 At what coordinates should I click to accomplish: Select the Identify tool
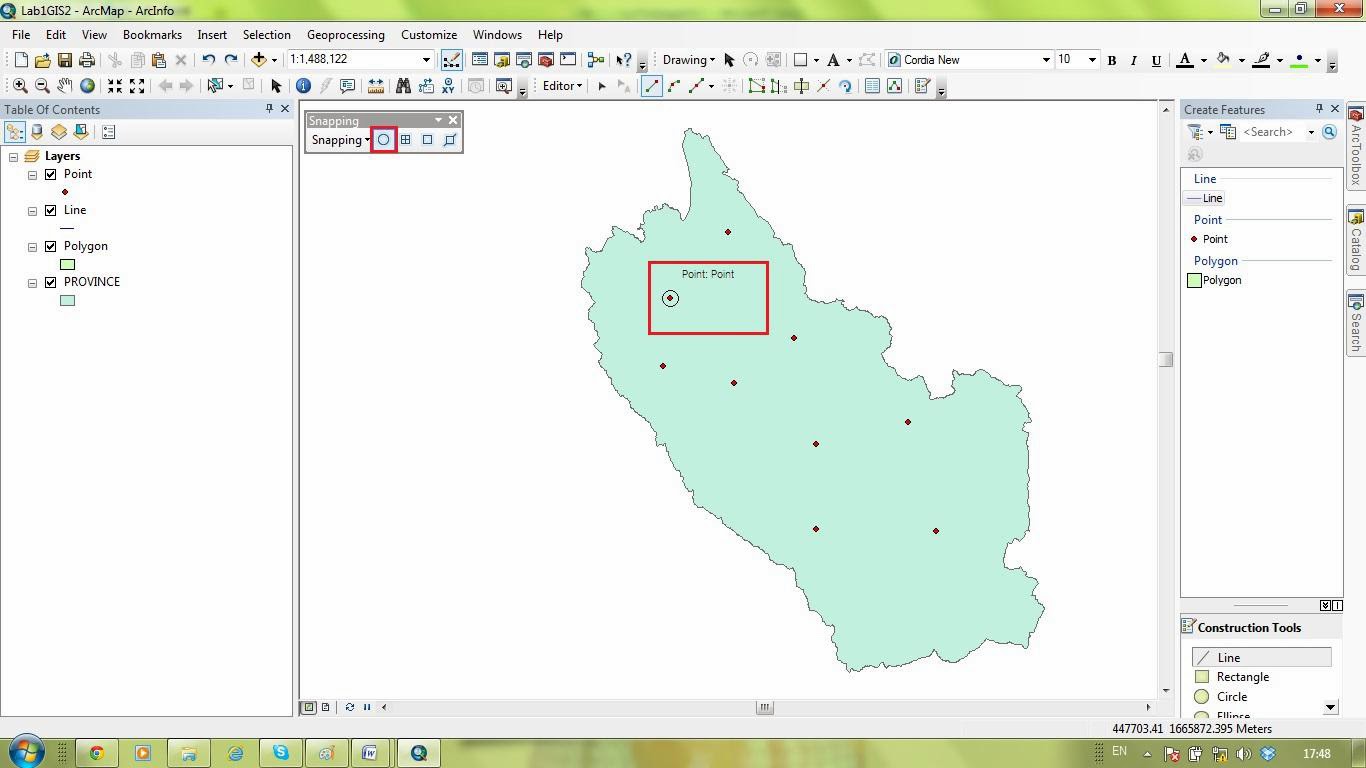click(x=303, y=86)
